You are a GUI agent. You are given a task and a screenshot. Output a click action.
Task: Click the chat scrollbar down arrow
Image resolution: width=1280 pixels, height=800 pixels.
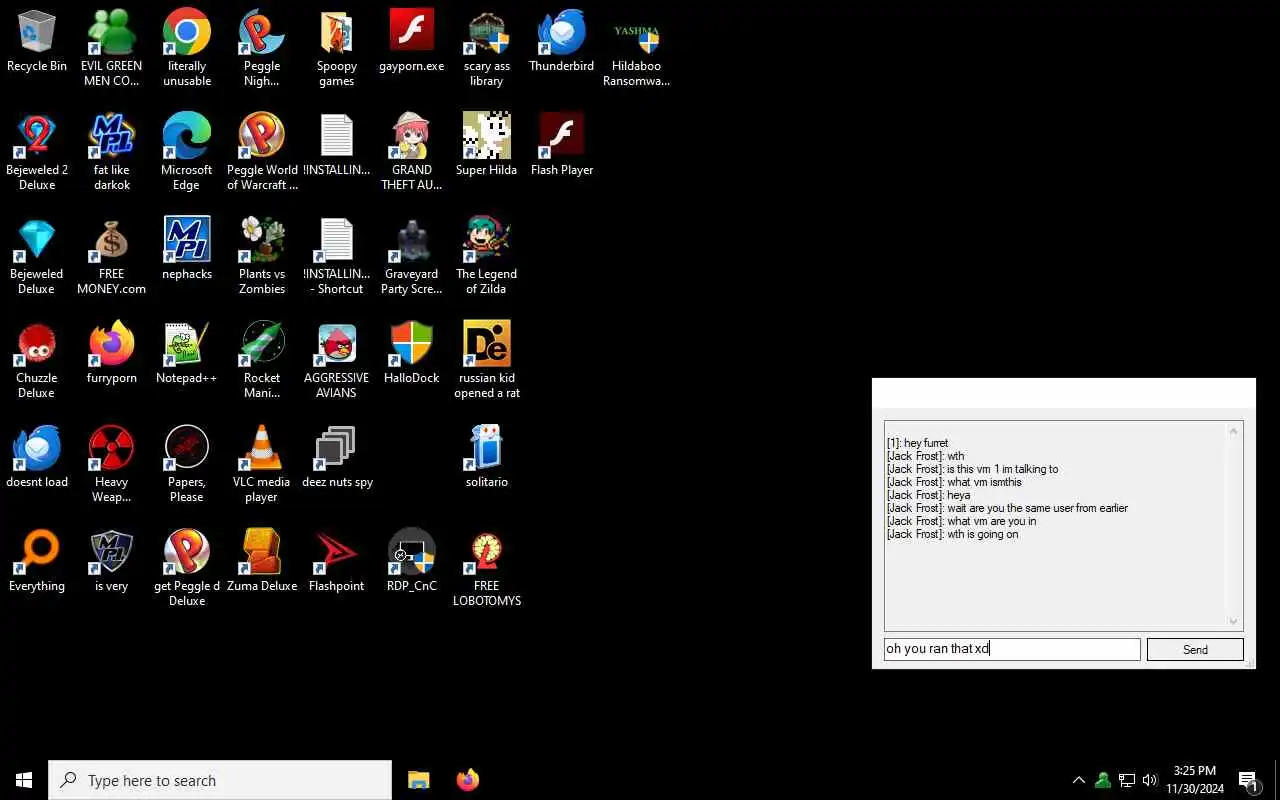(x=1233, y=621)
